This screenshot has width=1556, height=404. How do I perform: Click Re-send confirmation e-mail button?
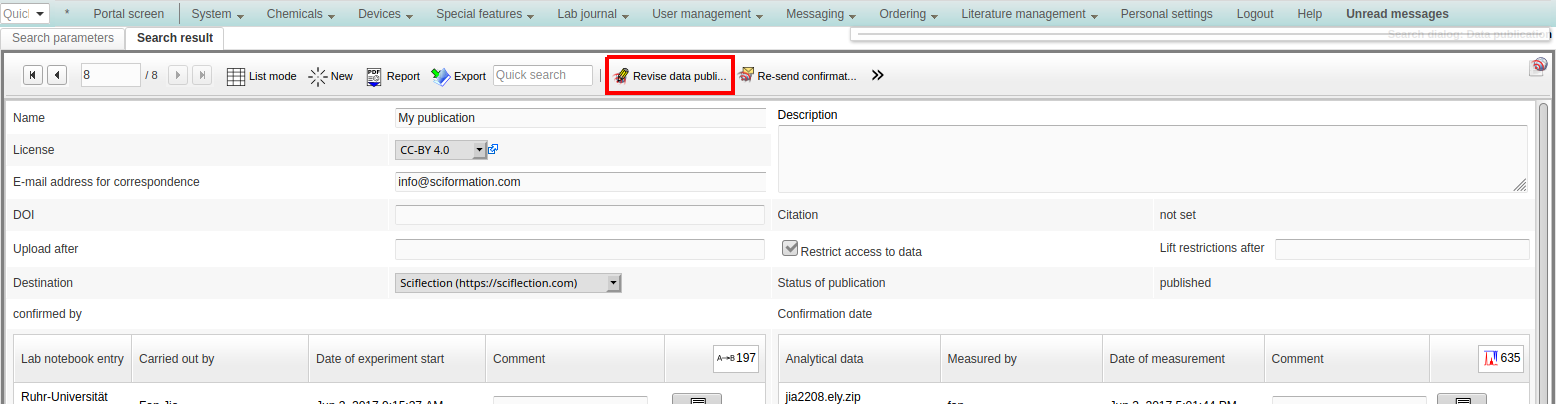(x=797, y=76)
